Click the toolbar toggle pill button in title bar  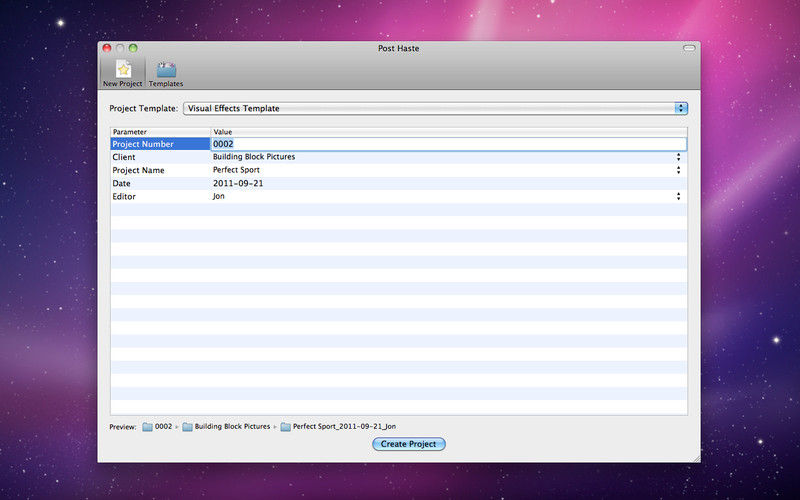coord(689,48)
